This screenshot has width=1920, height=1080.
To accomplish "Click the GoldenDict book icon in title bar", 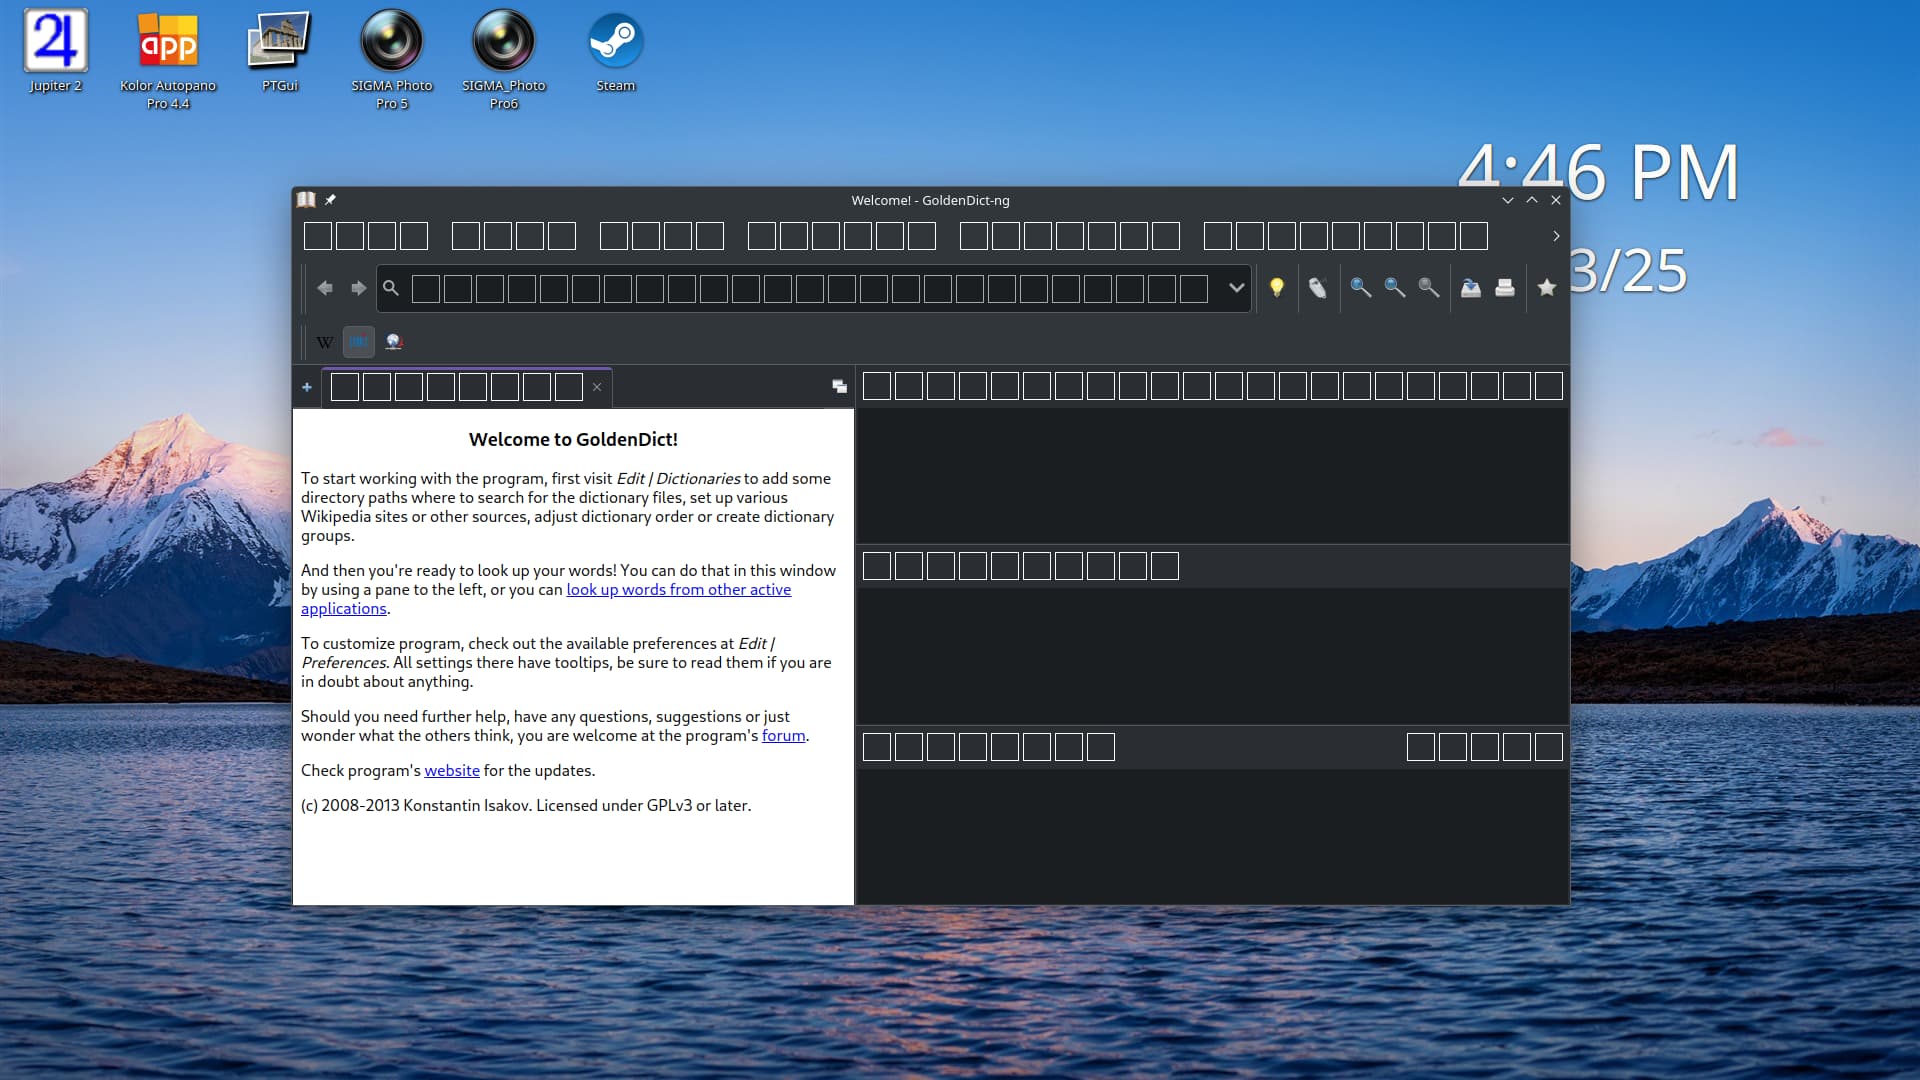I will click(x=306, y=200).
